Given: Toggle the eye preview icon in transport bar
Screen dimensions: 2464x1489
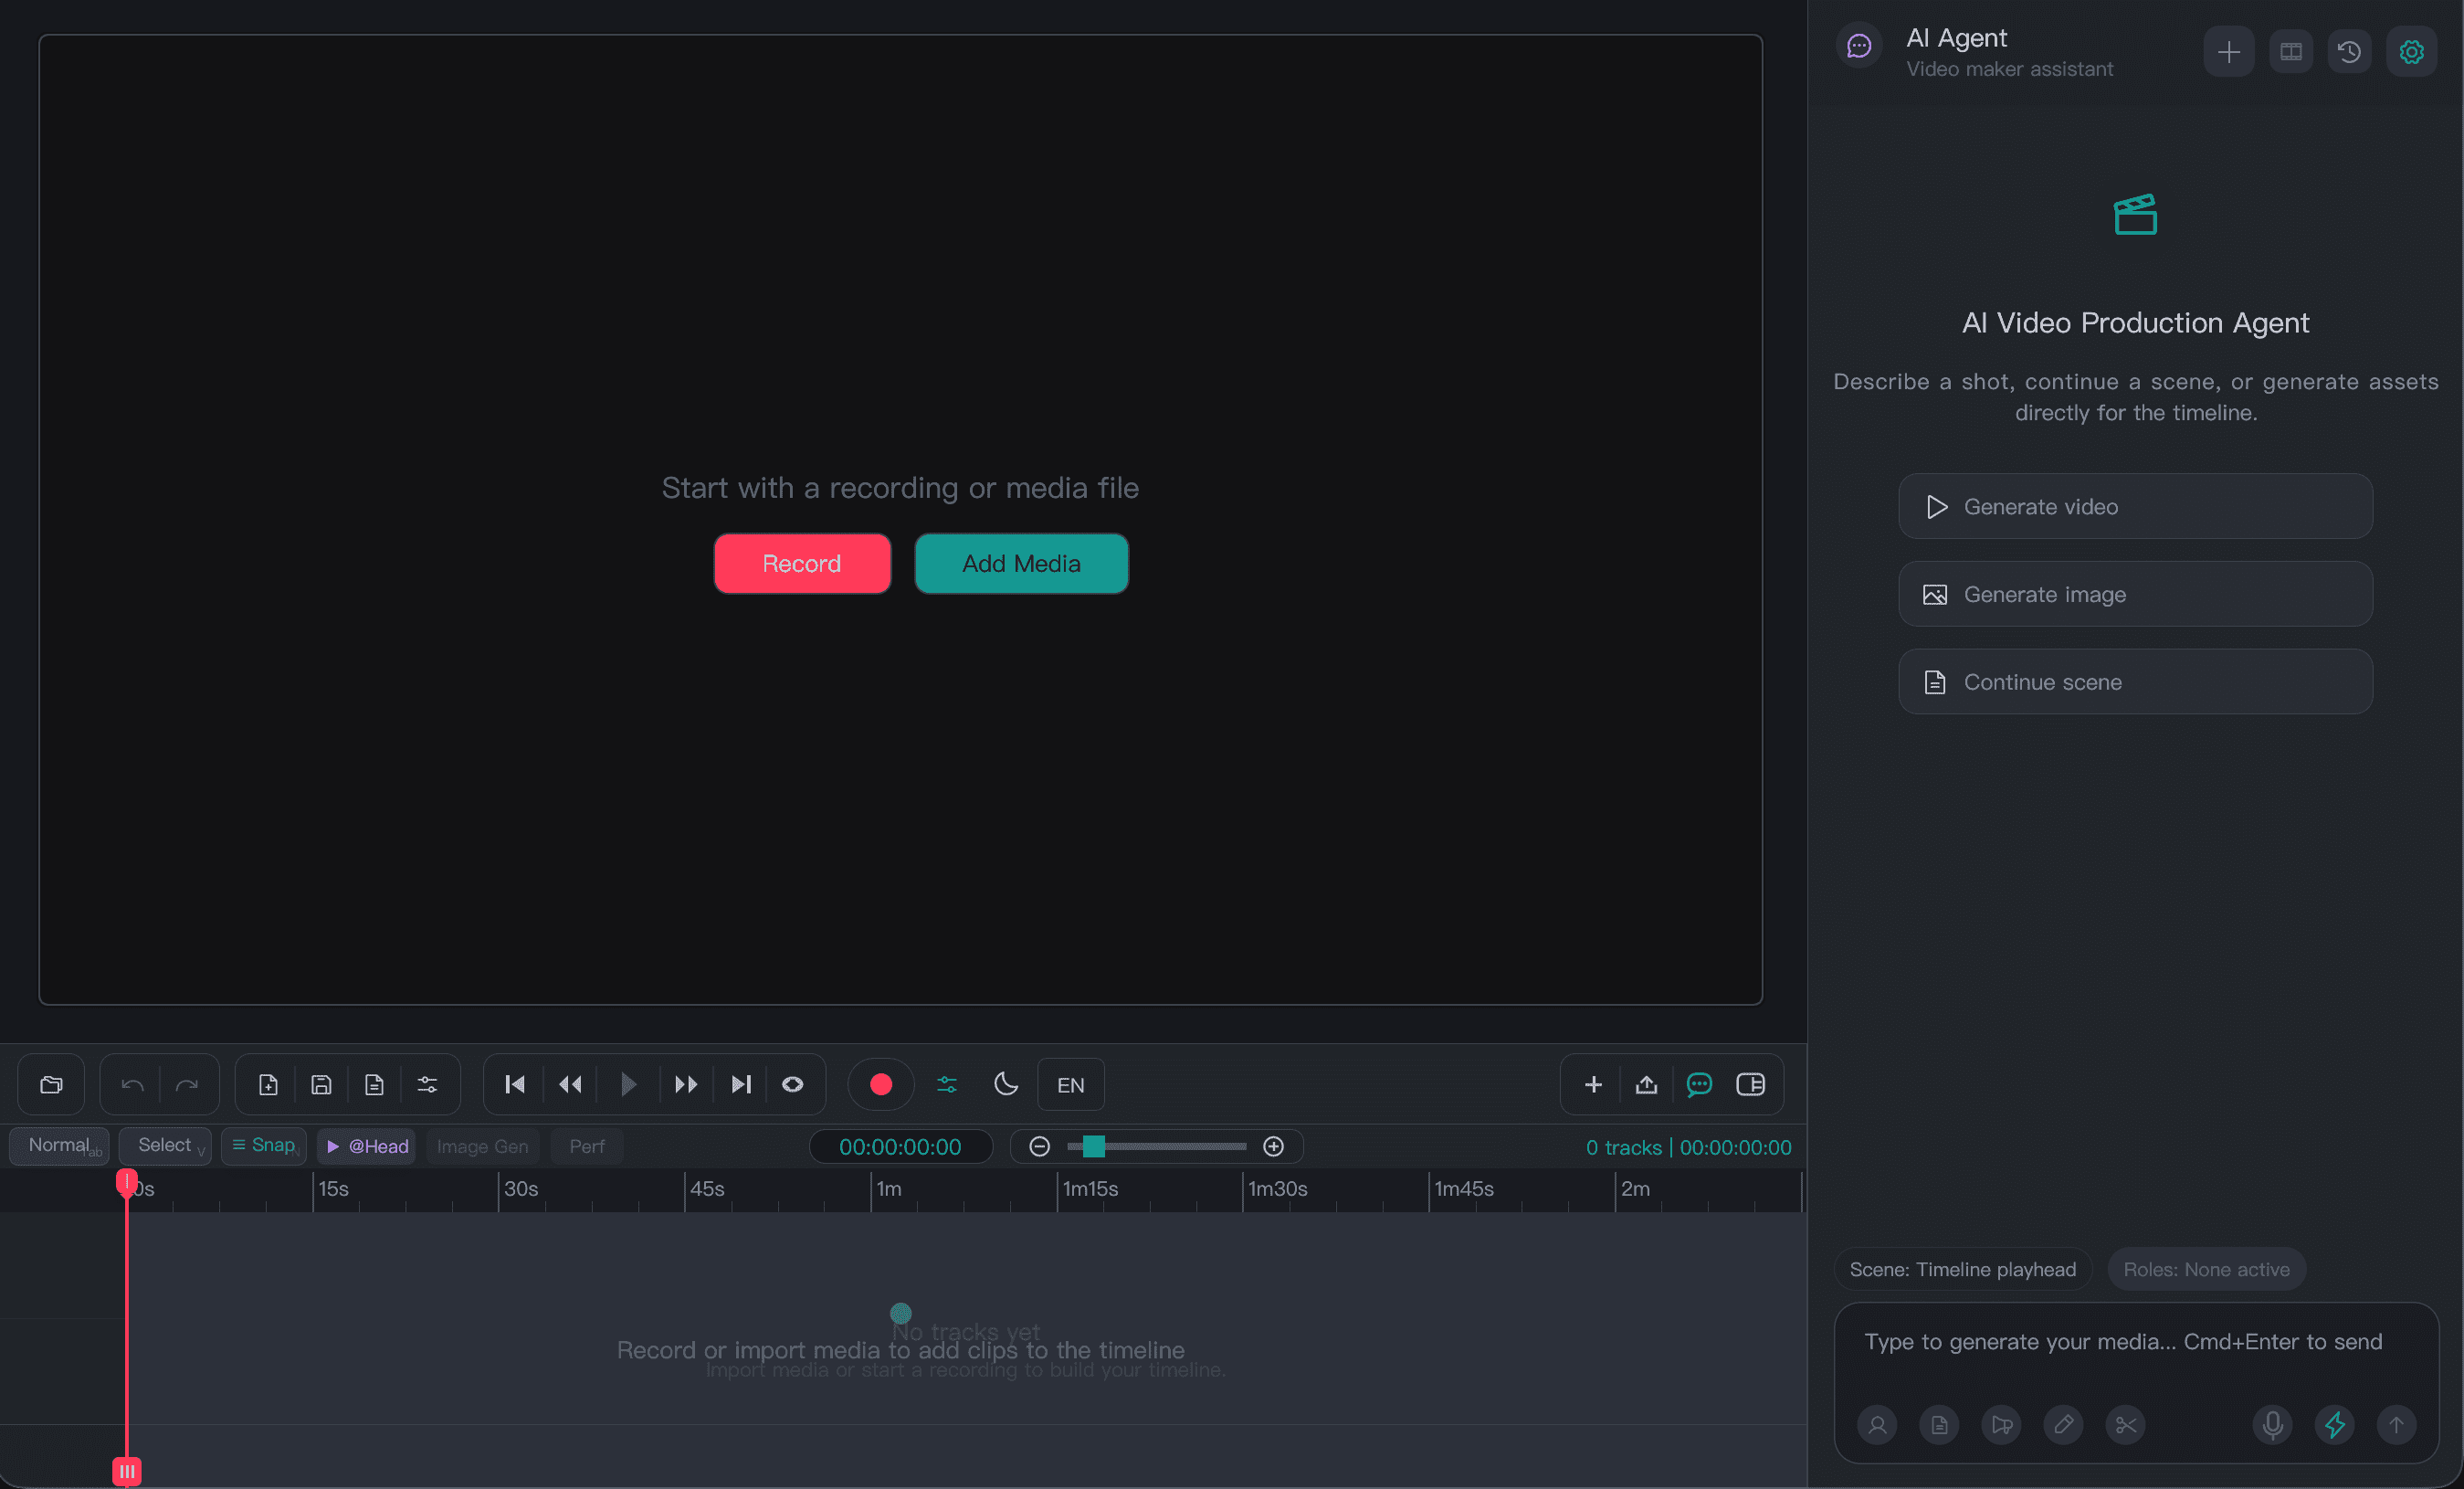Looking at the screenshot, I should tap(793, 1084).
